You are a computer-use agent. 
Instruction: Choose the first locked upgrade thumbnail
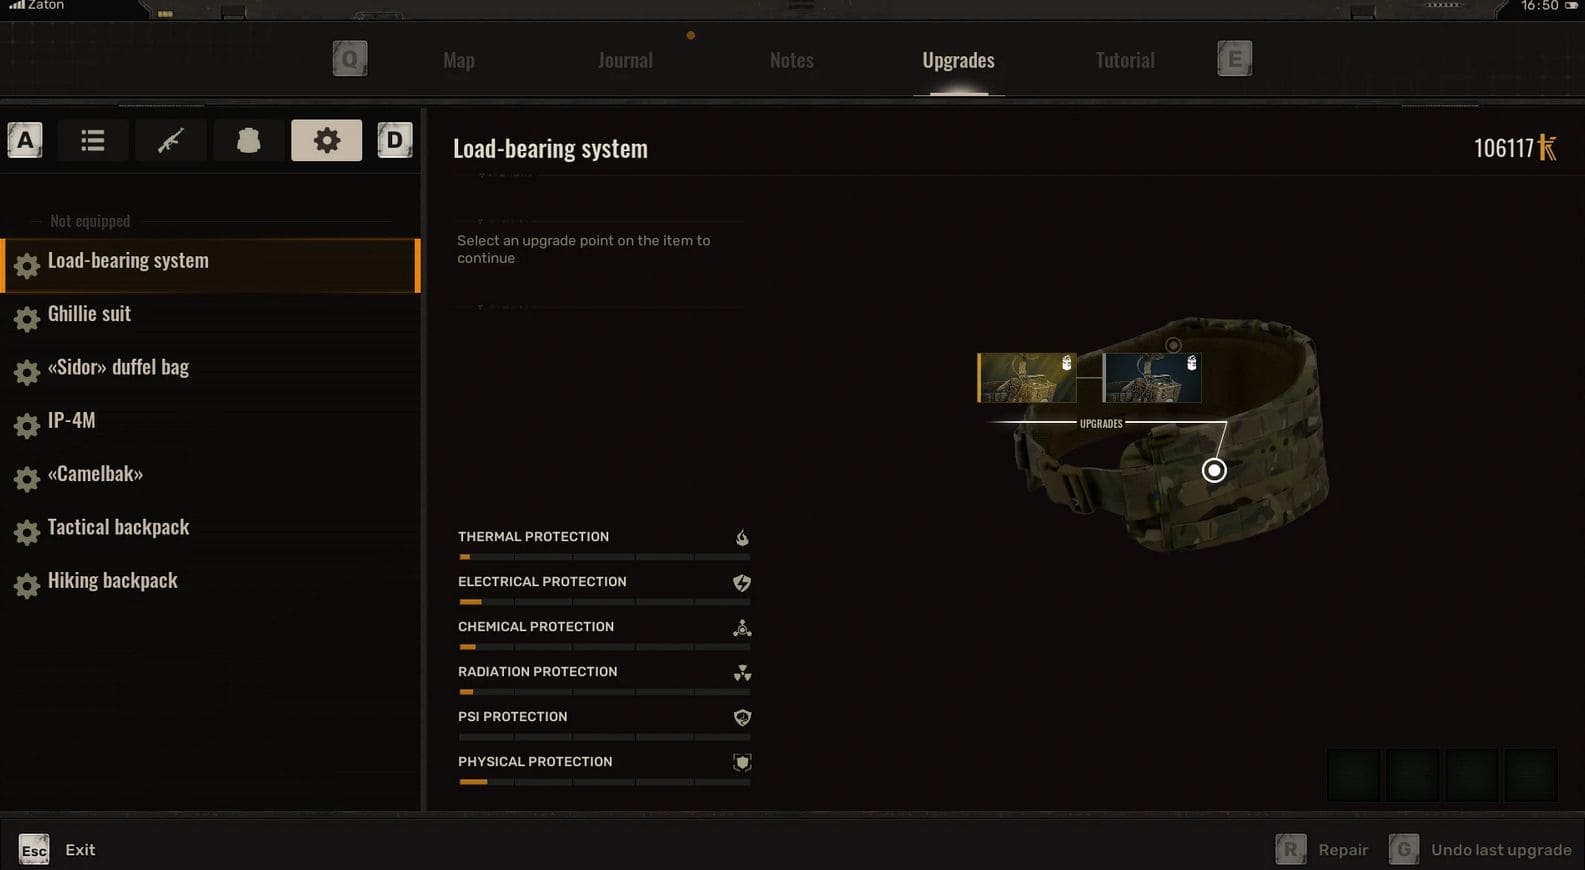click(x=1026, y=377)
